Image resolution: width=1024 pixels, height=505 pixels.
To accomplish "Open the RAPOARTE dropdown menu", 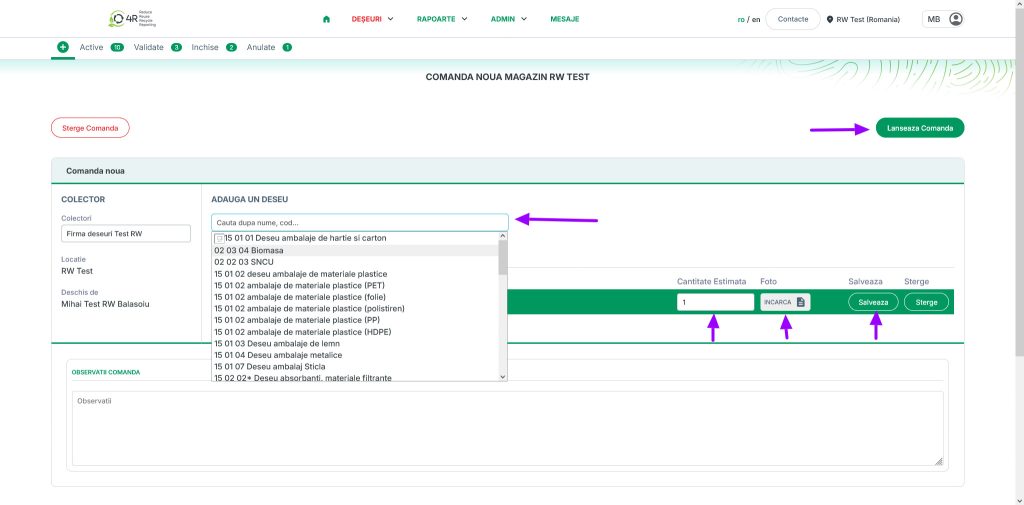I will click(x=442, y=19).
